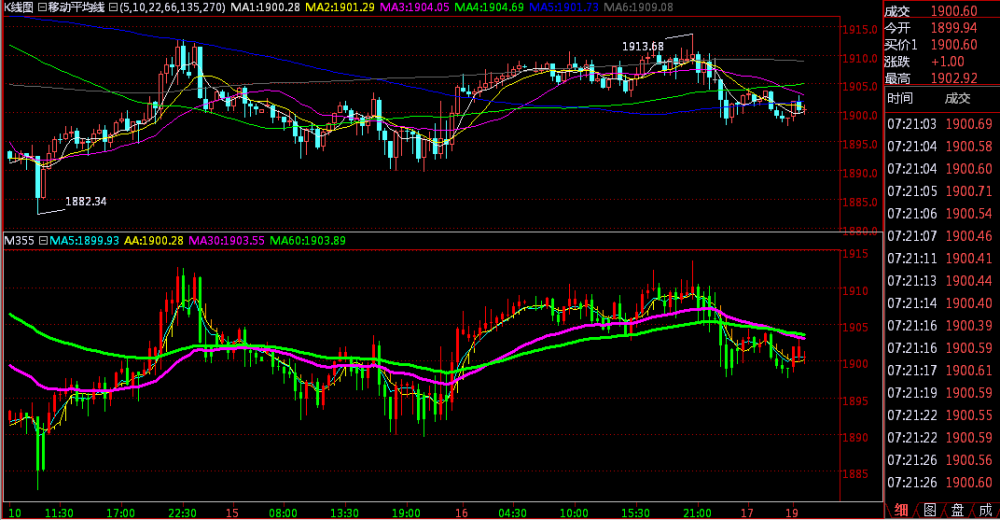Select the 涨跌 +1.00 row
The image size is (1000, 520).
tap(940, 62)
